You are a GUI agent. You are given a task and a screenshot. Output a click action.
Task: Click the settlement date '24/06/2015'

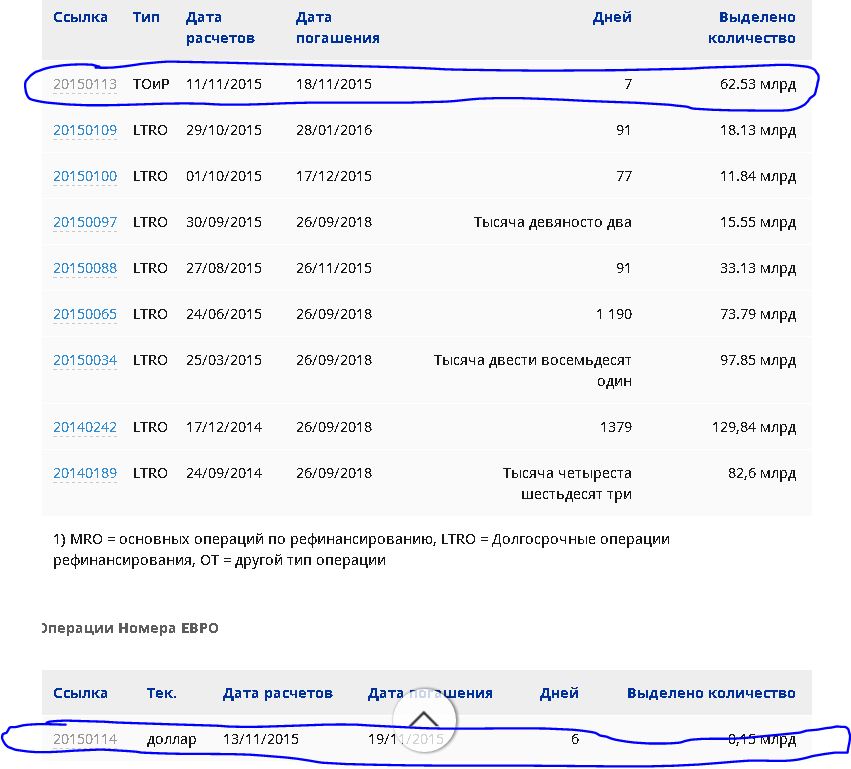[x=224, y=315]
